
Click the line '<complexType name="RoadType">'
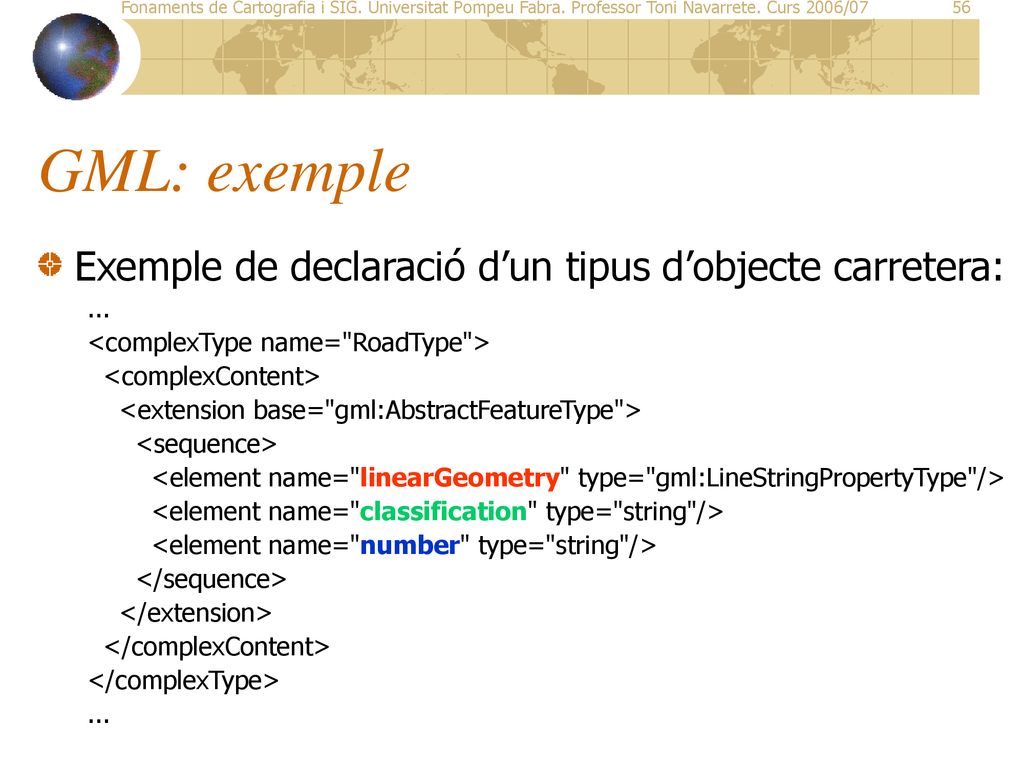pos(289,343)
